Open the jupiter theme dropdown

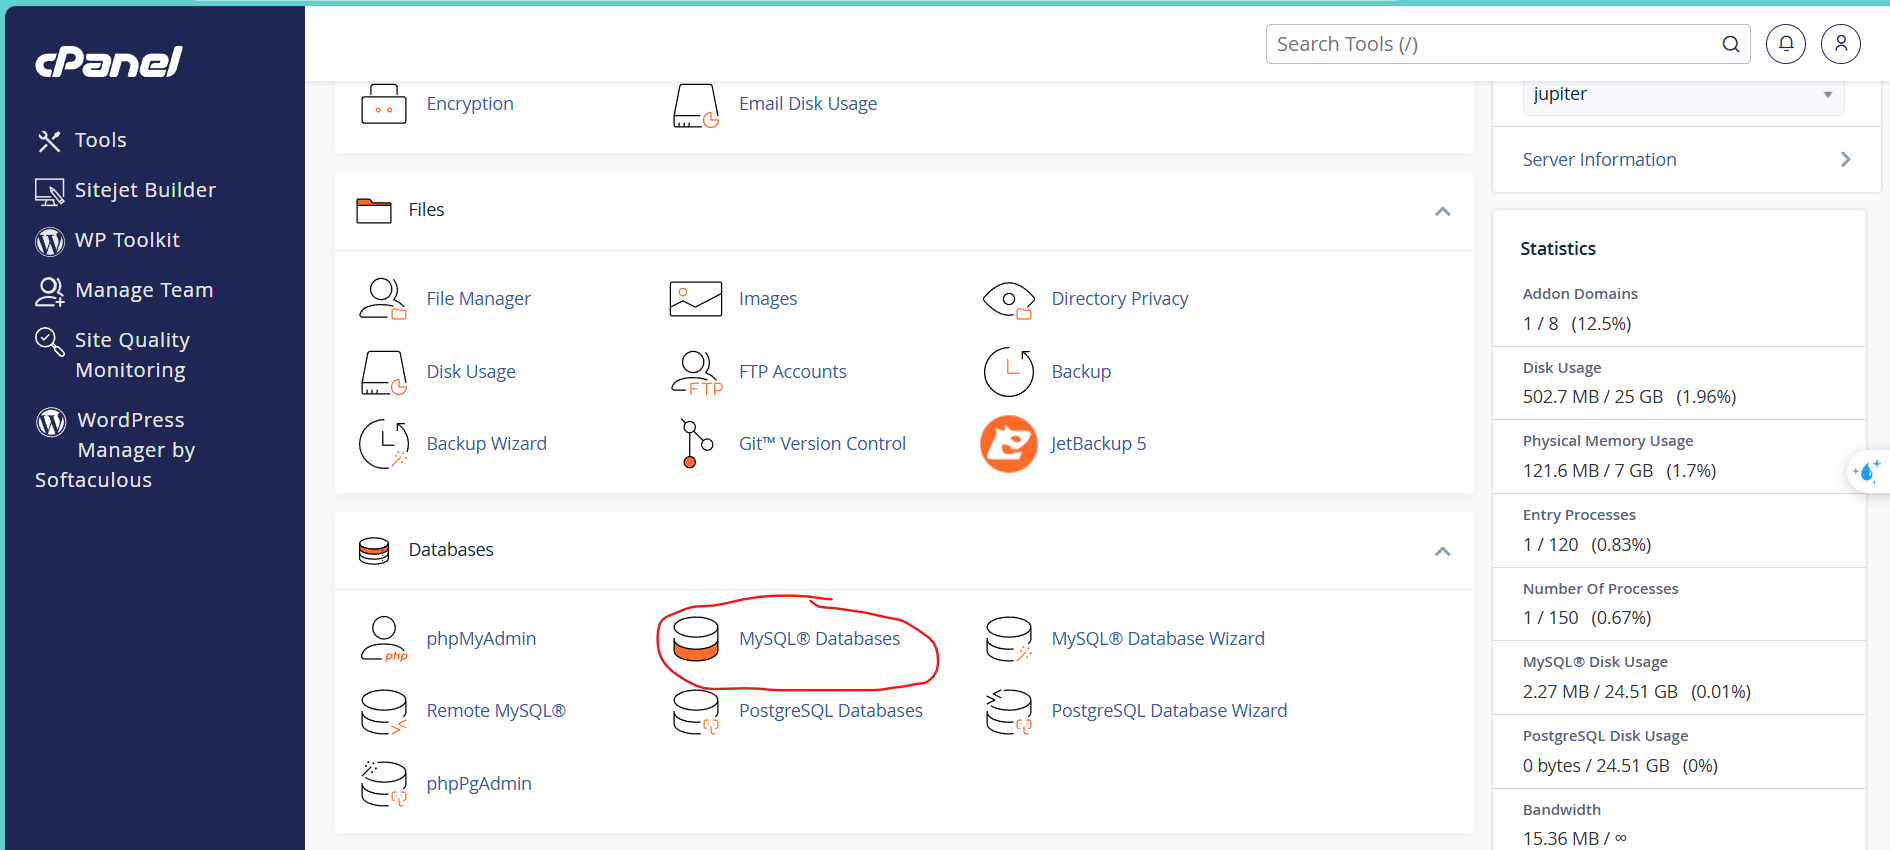coord(1683,95)
